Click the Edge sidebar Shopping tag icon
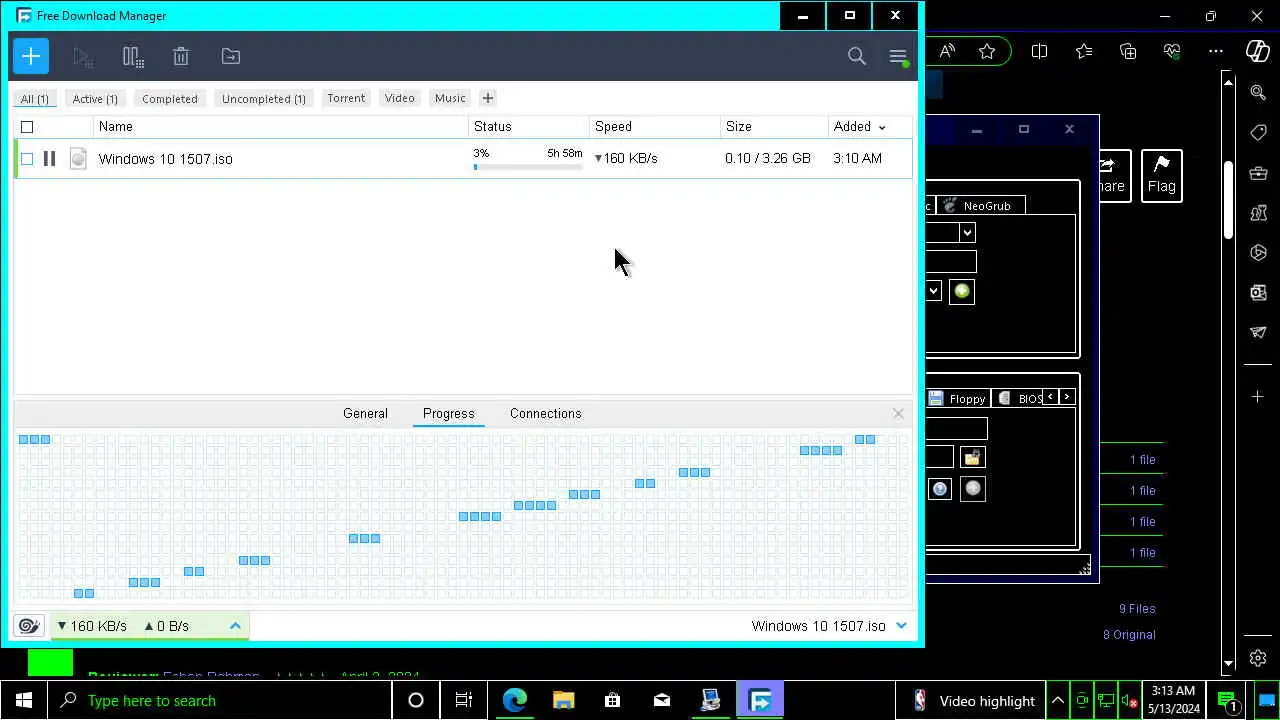Screen dimensions: 1280x720 click(x=1258, y=133)
